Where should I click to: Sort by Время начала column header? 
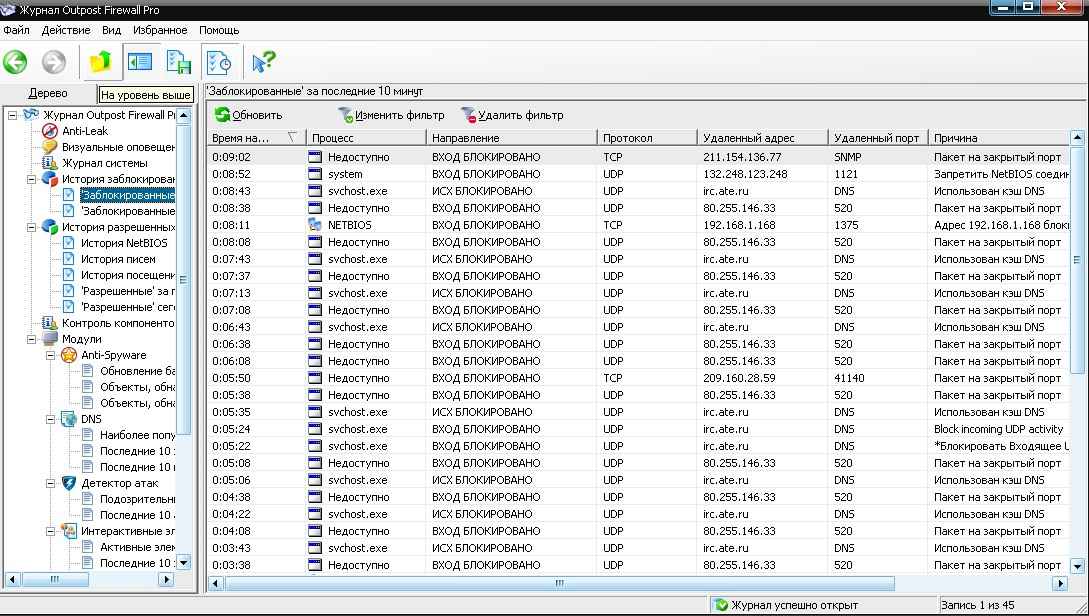coord(257,138)
